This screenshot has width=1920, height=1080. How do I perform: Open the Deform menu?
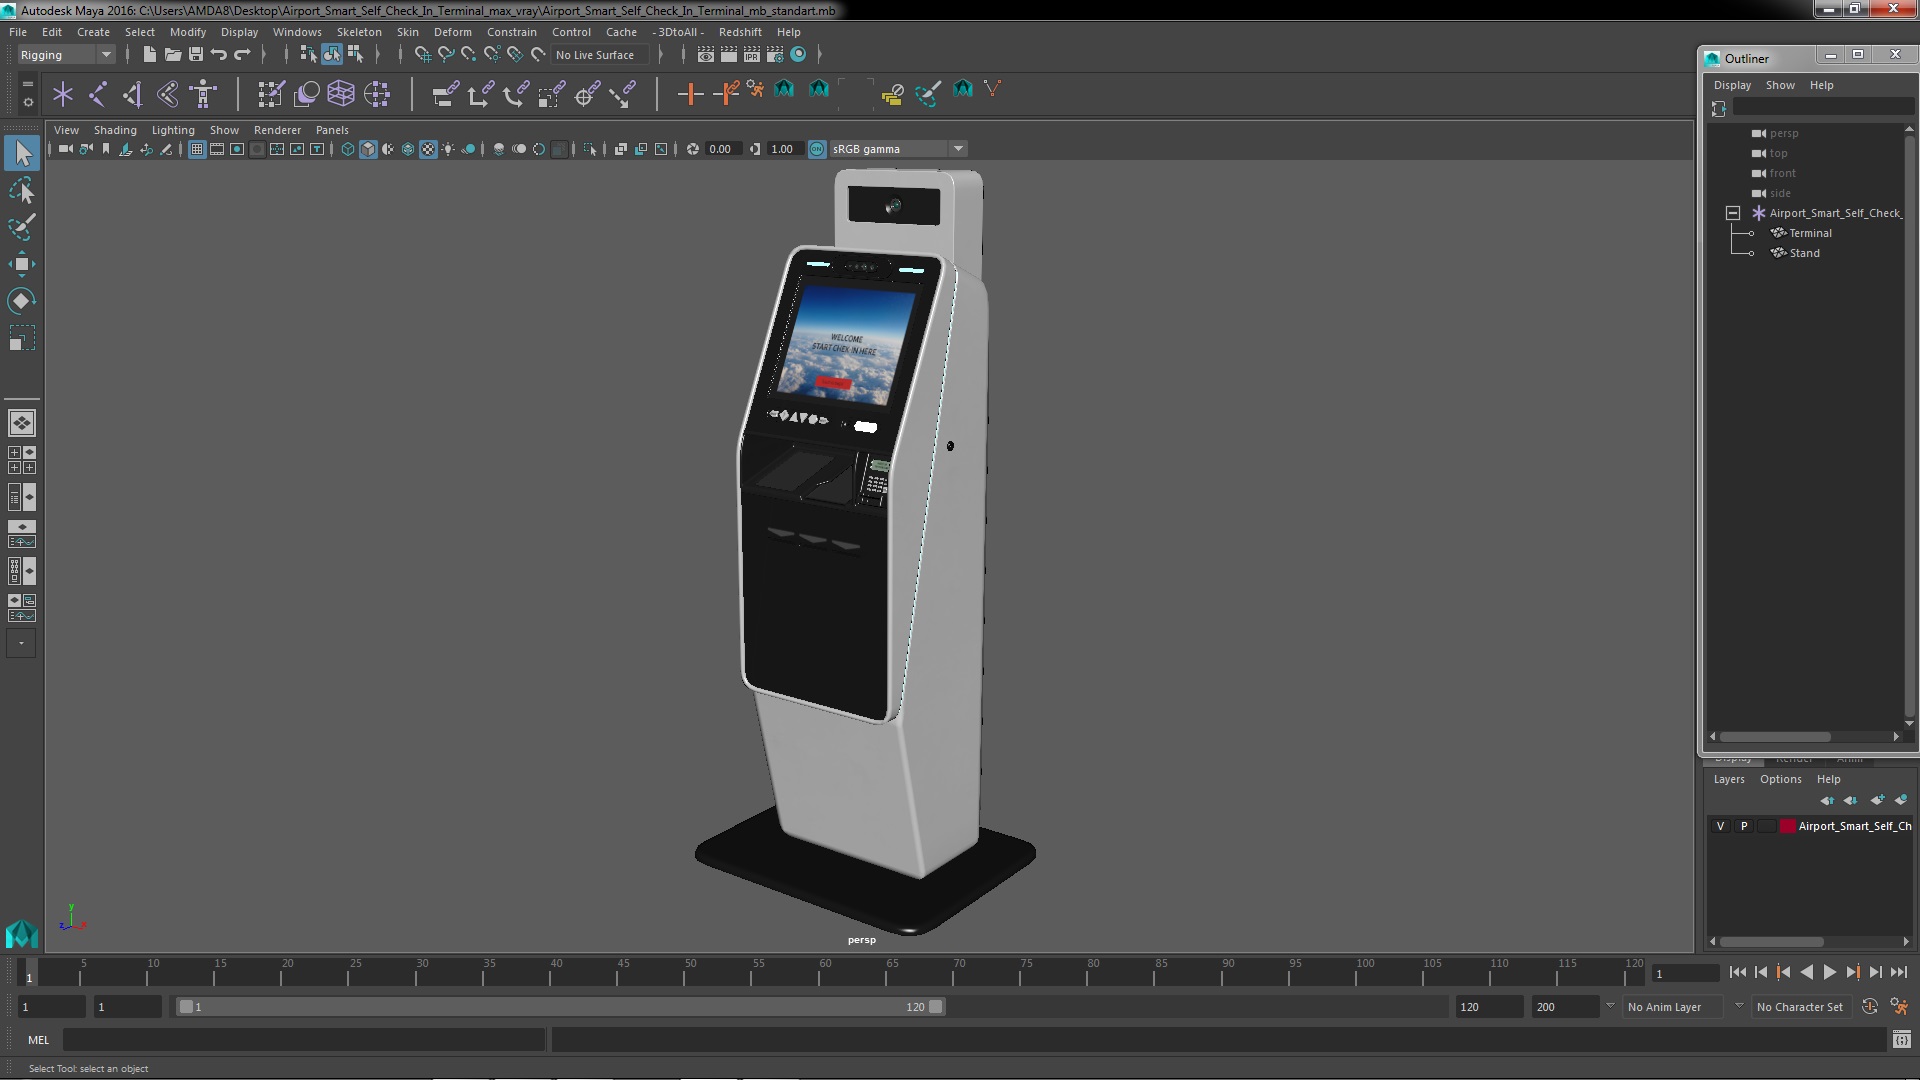pyautogui.click(x=452, y=32)
